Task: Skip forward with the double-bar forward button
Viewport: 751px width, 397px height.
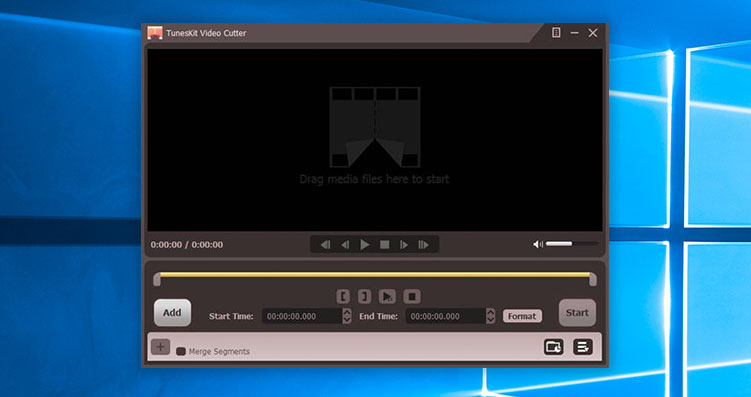Action: tap(423, 245)
